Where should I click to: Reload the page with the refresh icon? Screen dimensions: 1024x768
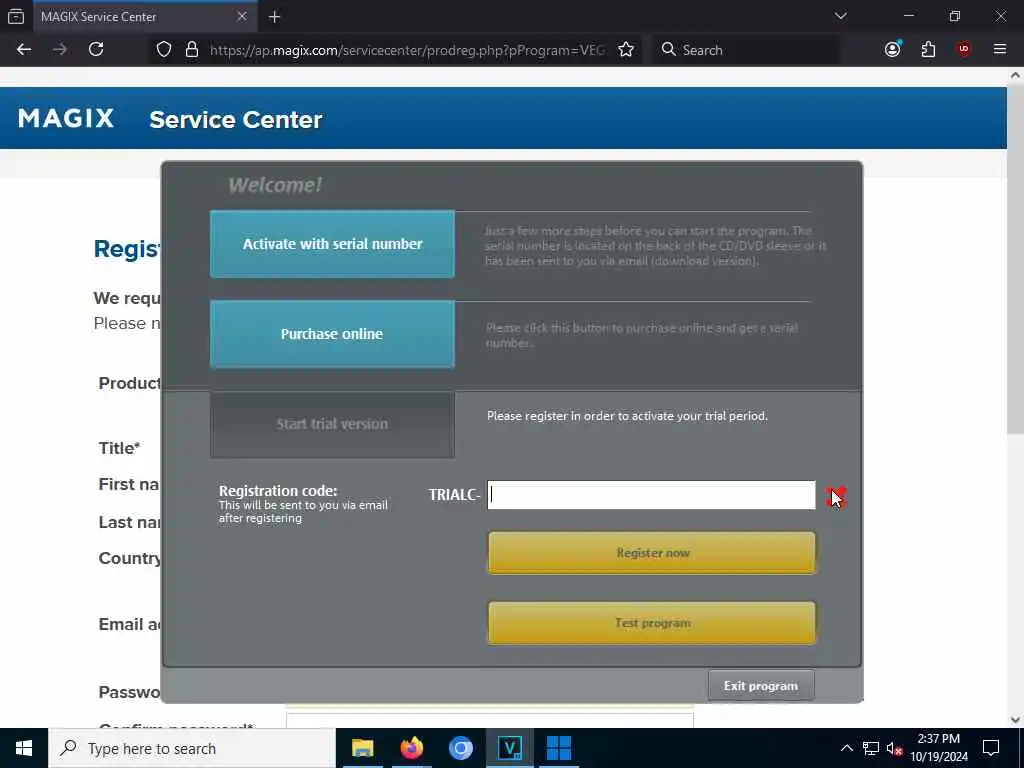96,50
